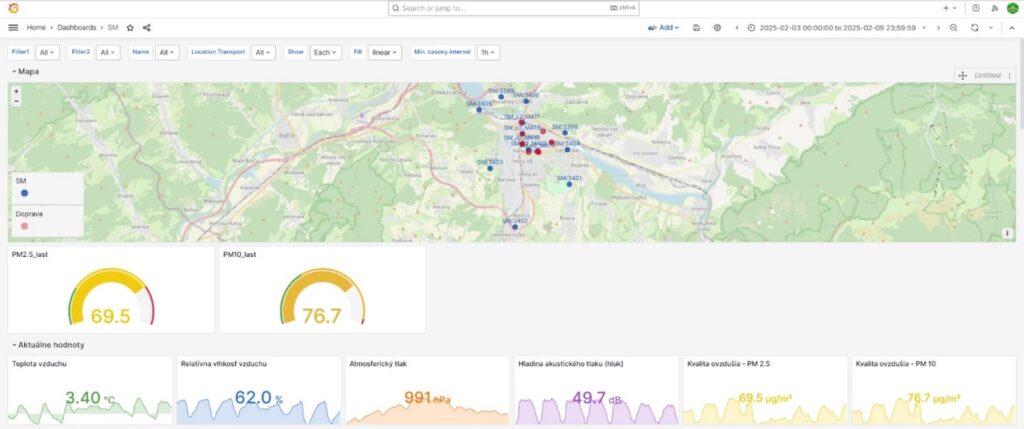Open the plus new-item menu
This screenshot has height=429, width=1024.
(x=950, y=8)
